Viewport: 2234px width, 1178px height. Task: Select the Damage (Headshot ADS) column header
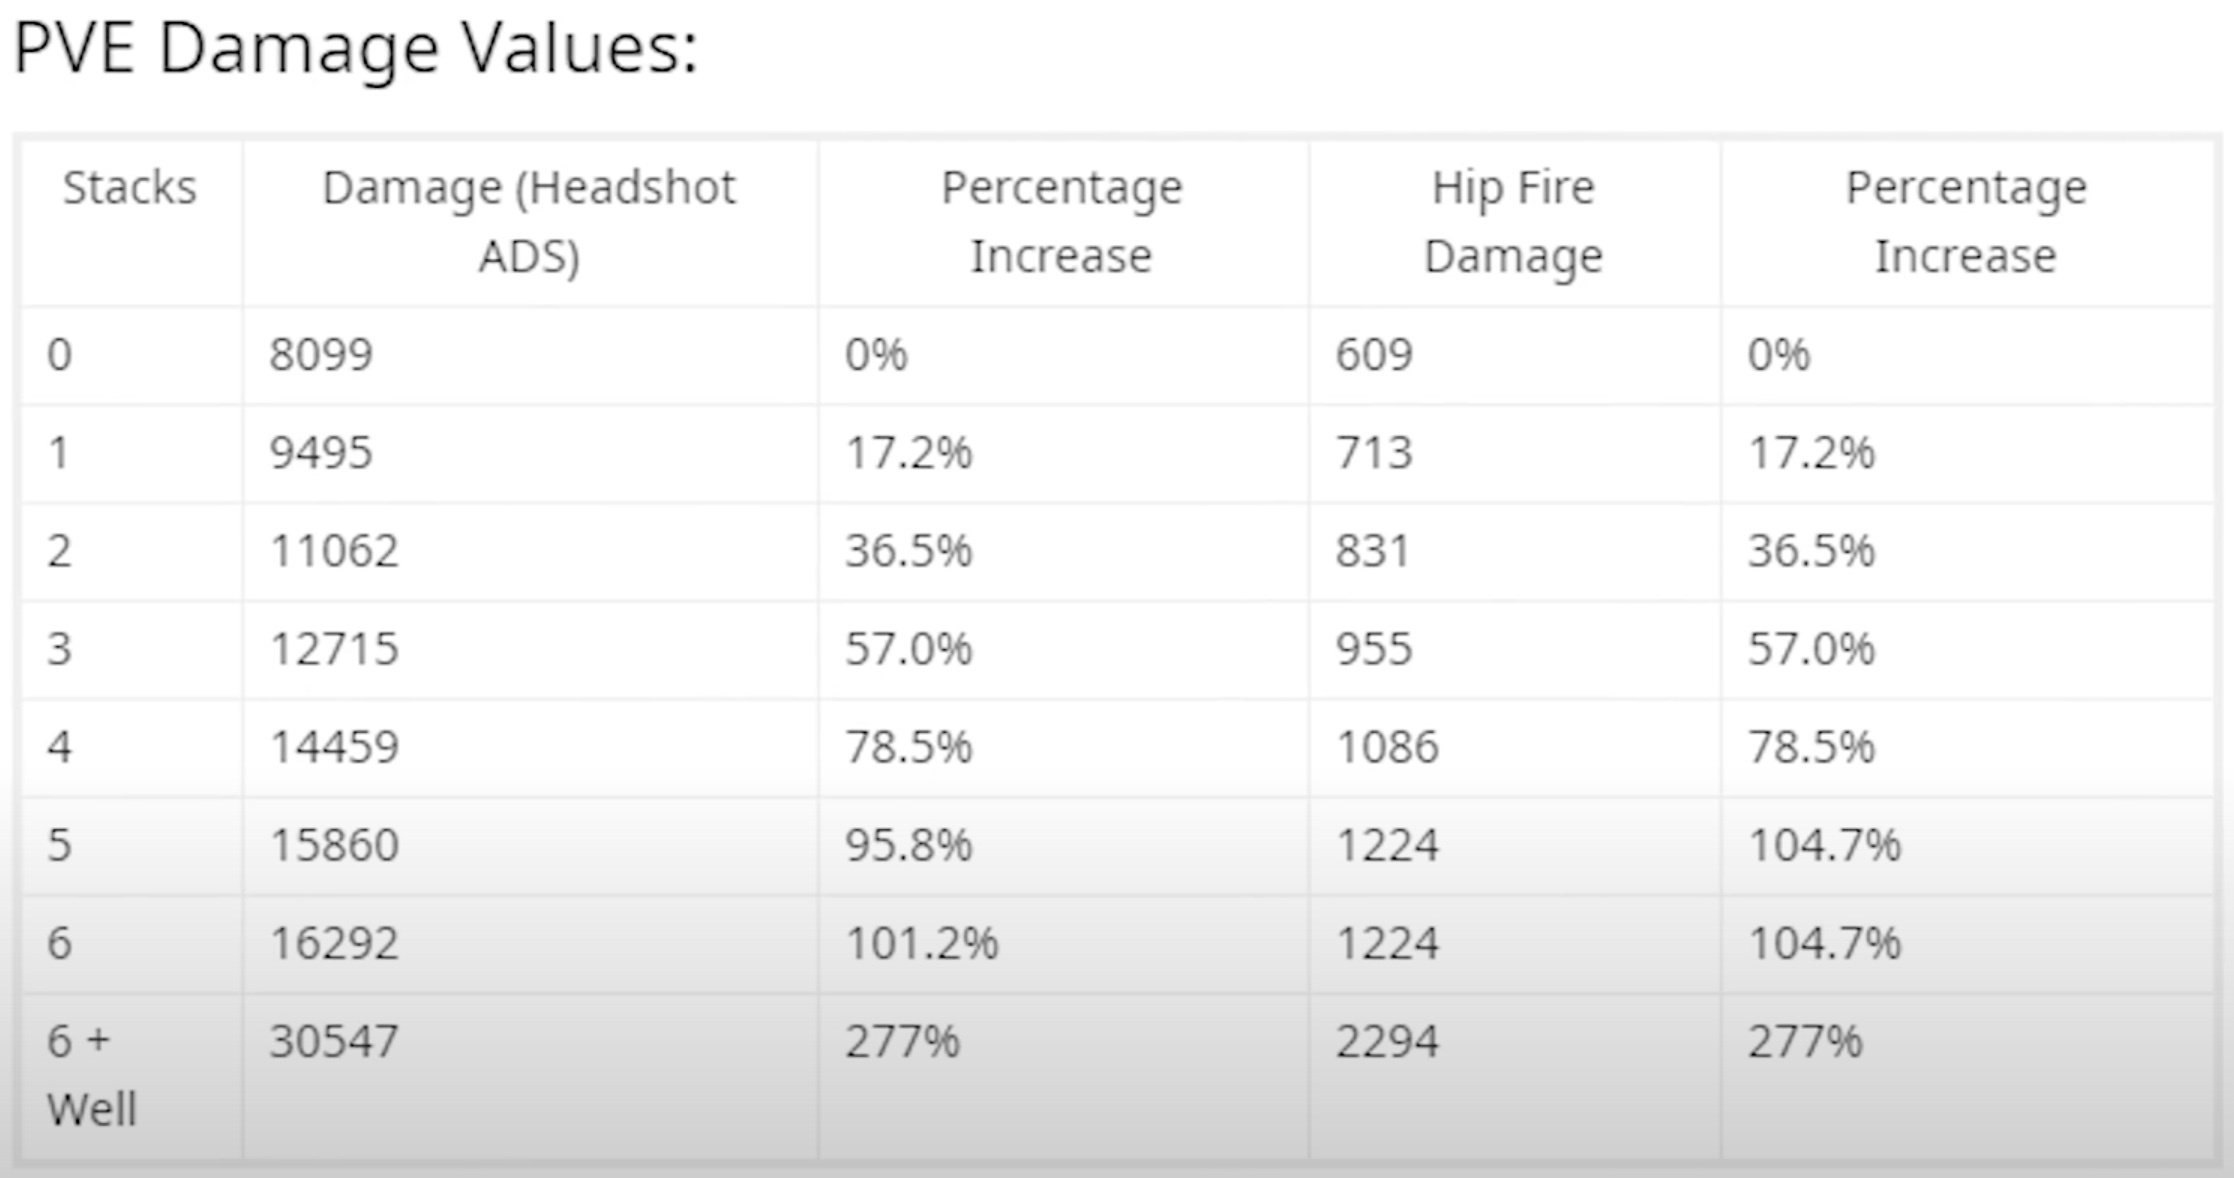coord(529,221)
